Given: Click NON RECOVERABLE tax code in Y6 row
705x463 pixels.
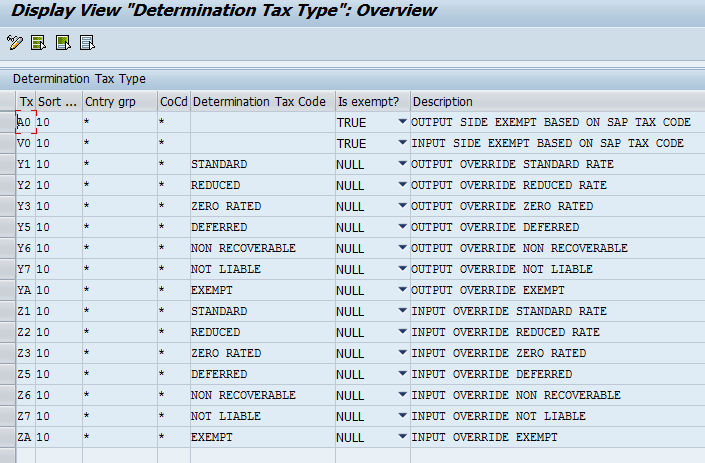Looking at the screenshot, I should coord(243,248).
